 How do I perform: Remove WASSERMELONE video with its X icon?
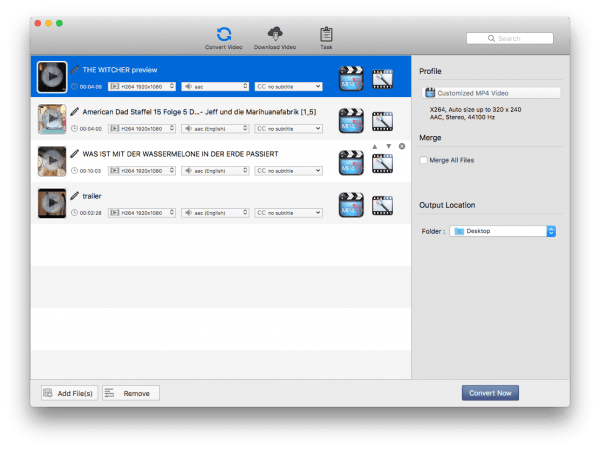tap(401, 147)
